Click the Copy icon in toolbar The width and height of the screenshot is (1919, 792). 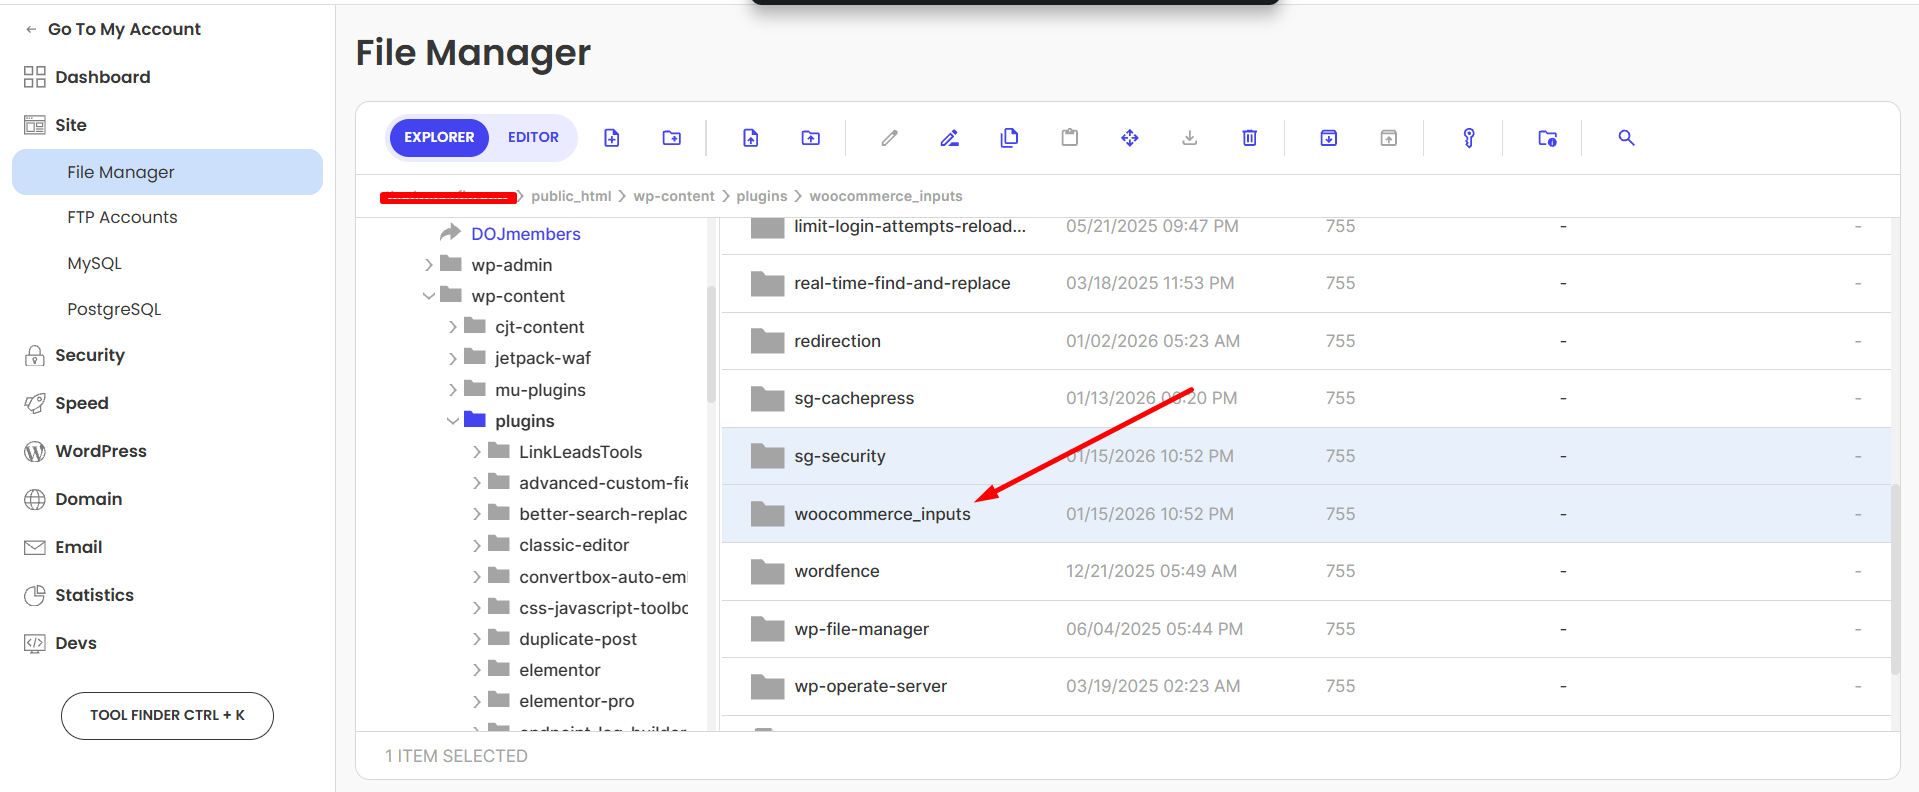tap(1009, 138)
